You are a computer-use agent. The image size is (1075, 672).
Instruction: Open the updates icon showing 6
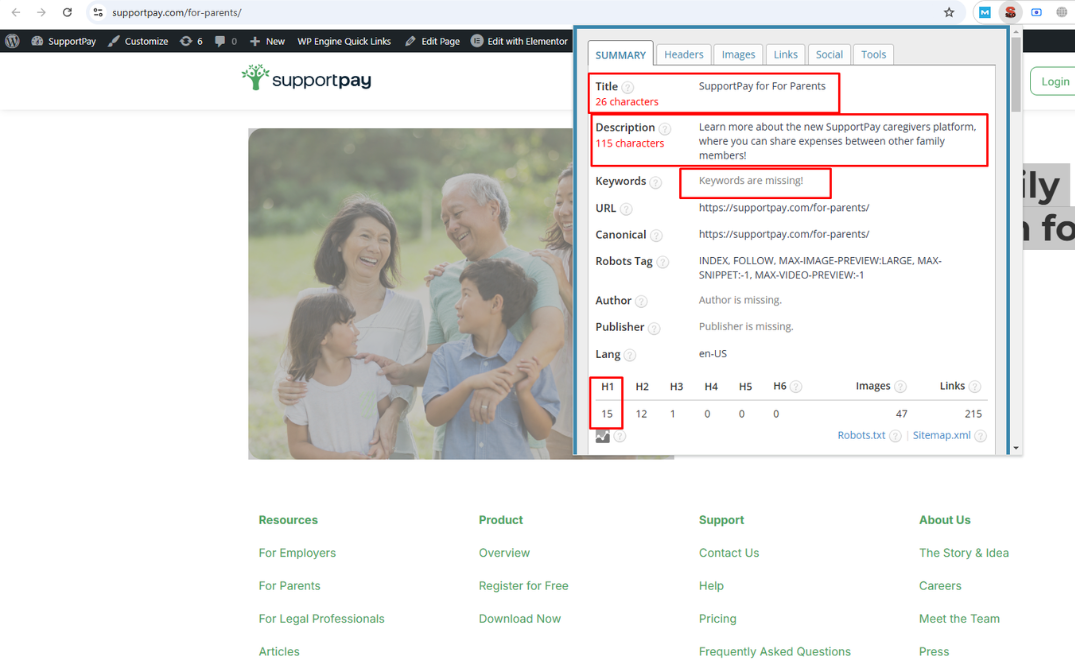(x=190, y=41)
